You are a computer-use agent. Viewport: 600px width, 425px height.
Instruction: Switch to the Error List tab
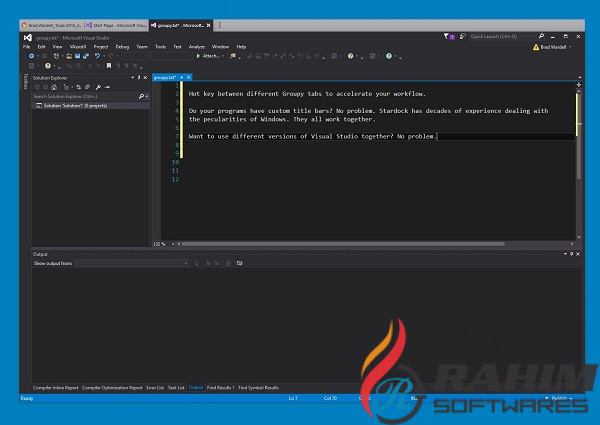(x=155, y=388)
